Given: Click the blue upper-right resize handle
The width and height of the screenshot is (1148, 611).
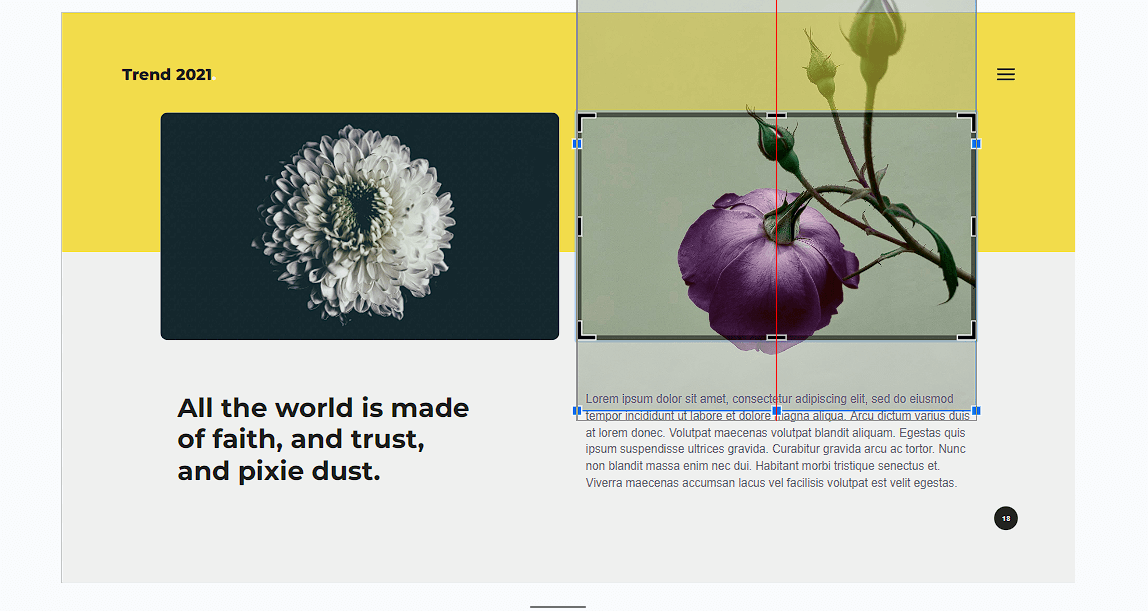Looking at the screenshot, I should 976,144.
